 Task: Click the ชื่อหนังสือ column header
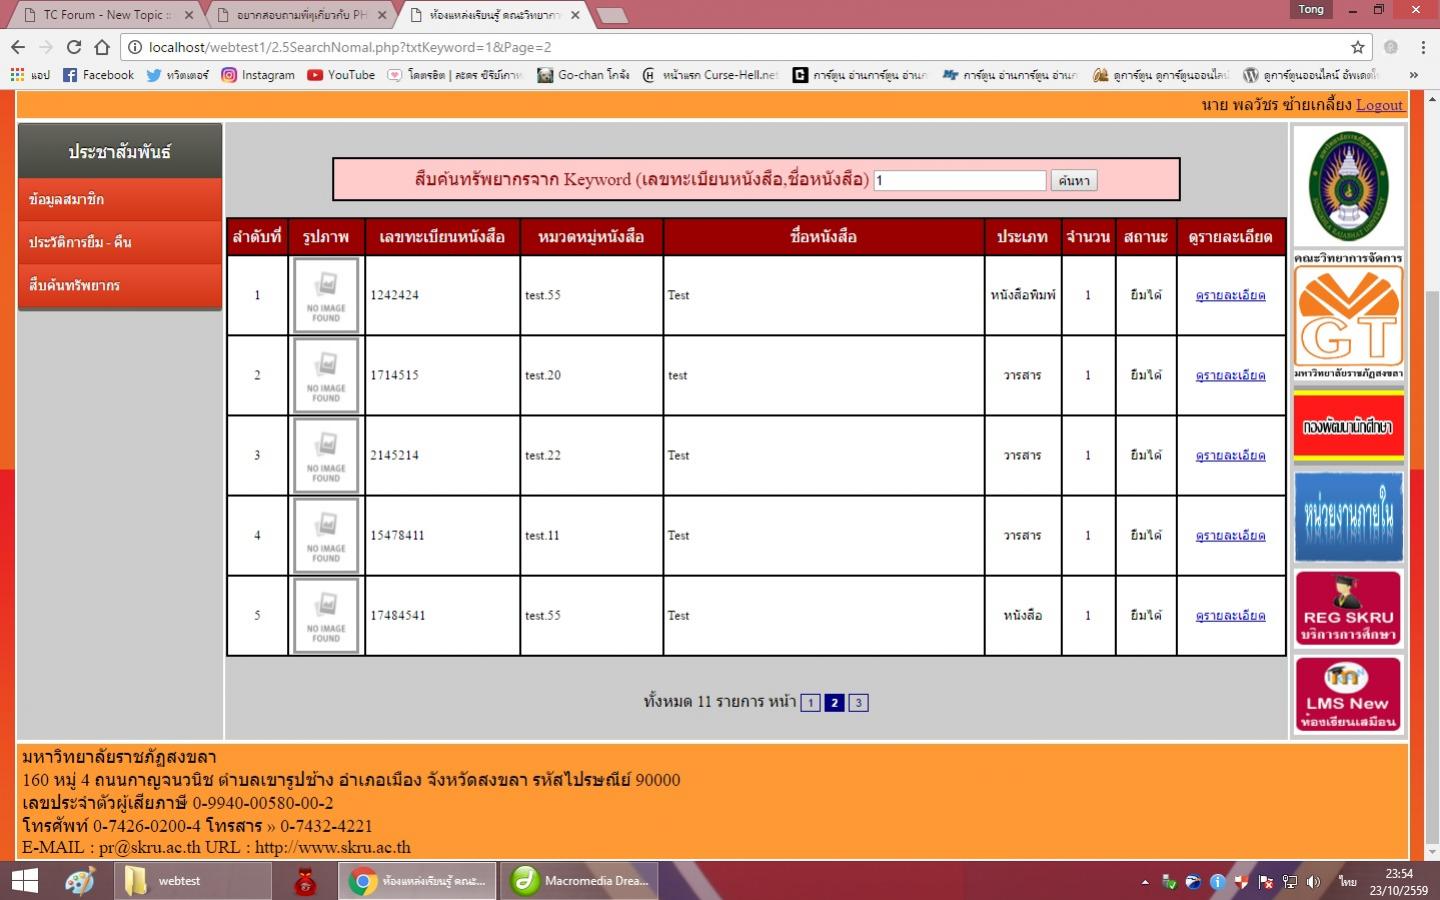pyautogui.click(x=823, y=237)
